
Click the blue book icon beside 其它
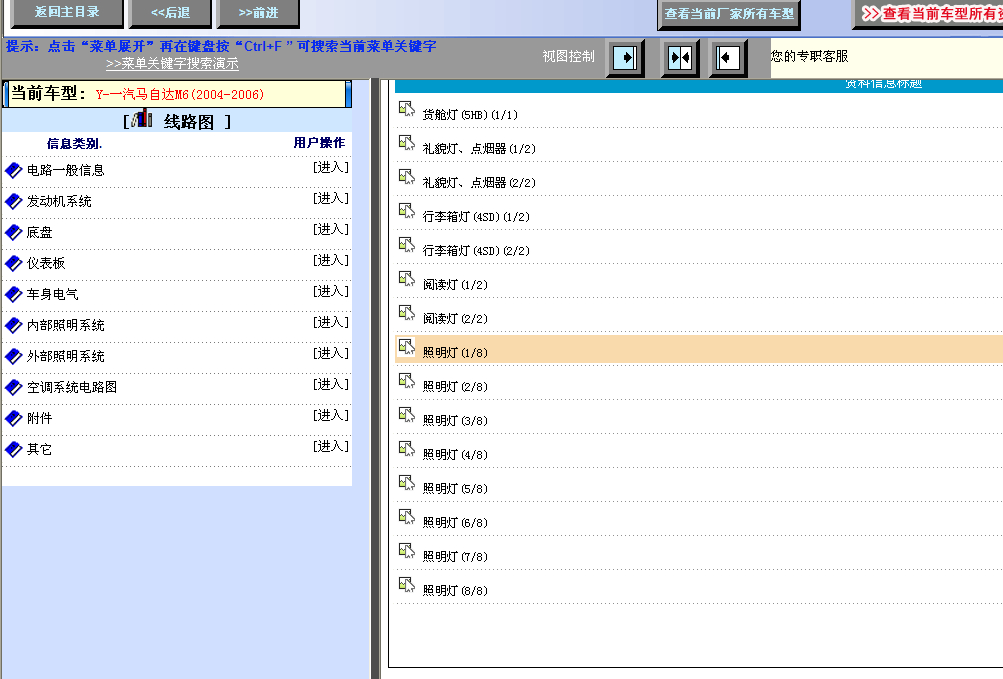point(13,449)
